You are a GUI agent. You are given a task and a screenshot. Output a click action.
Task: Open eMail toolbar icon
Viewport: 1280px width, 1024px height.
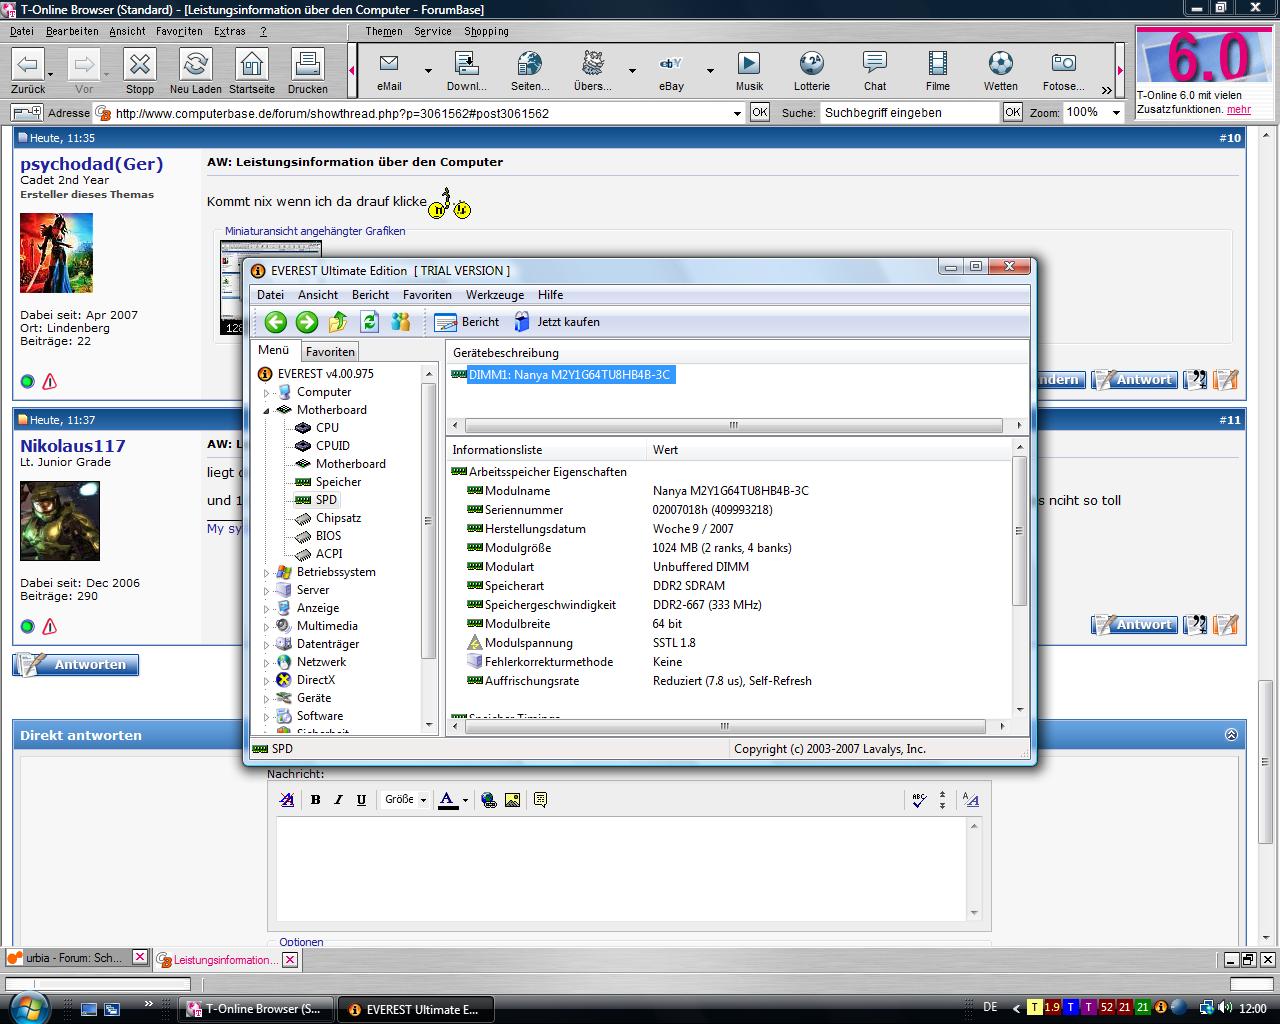[389, 72]
